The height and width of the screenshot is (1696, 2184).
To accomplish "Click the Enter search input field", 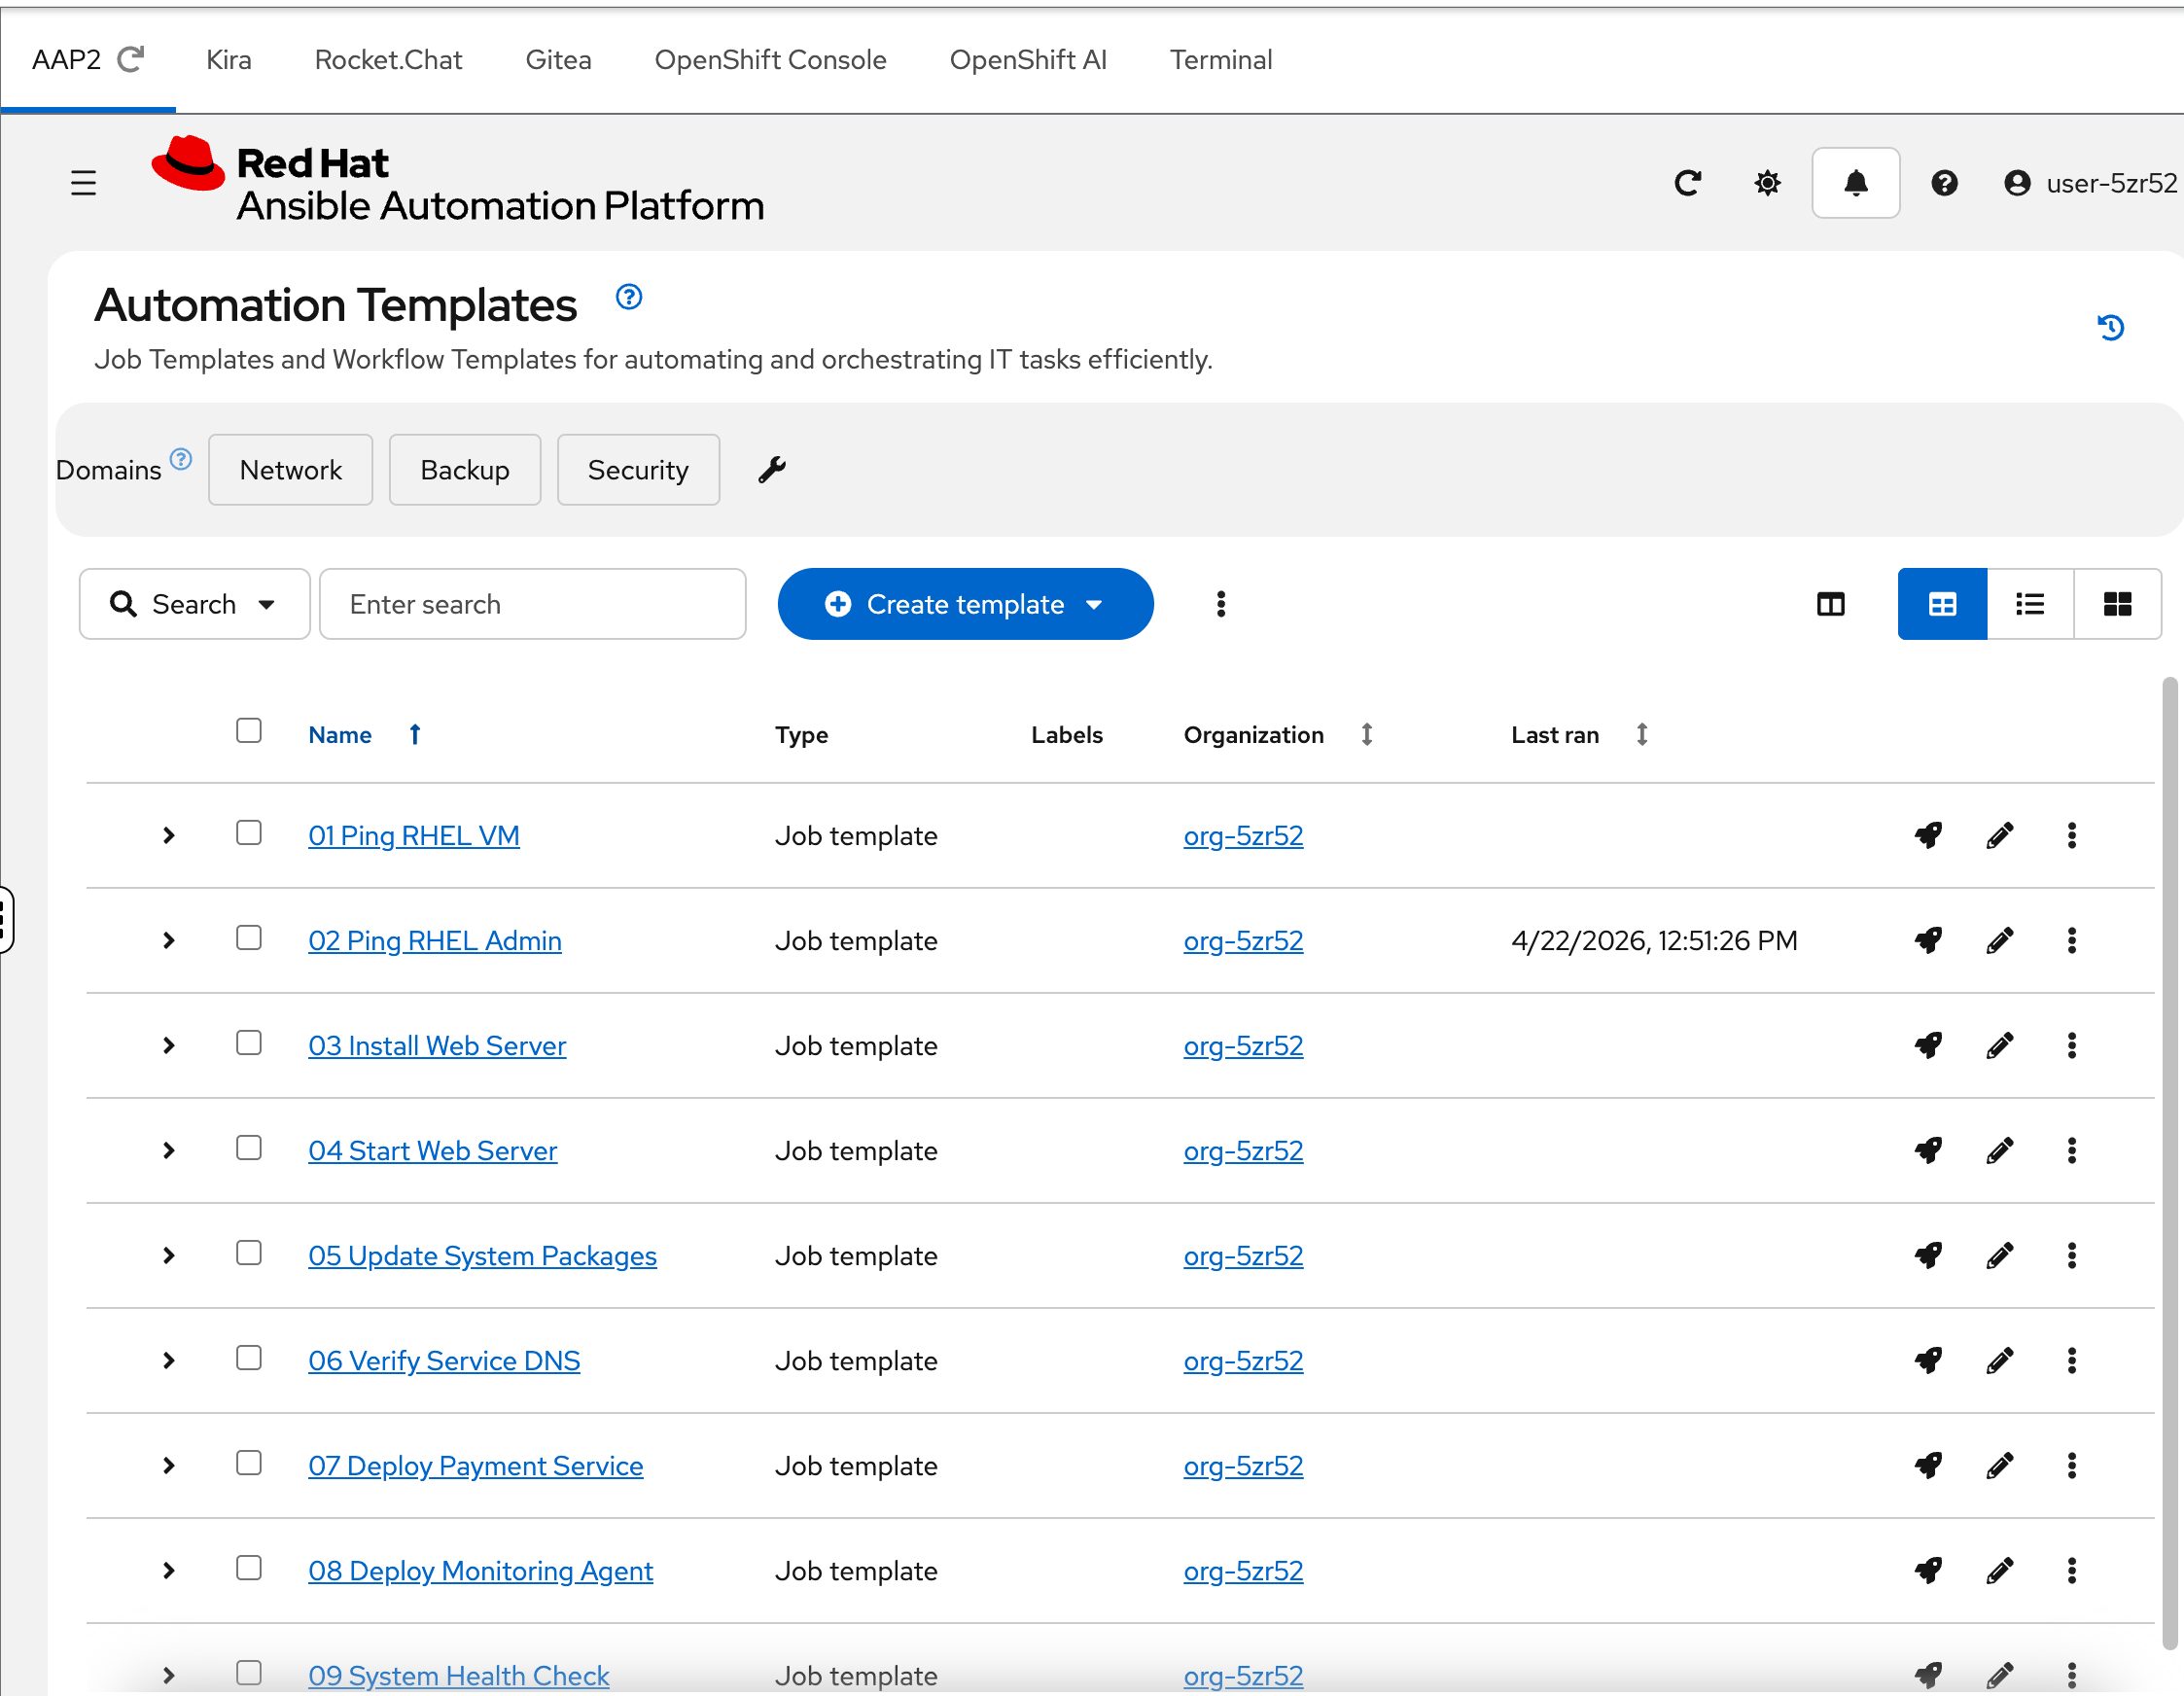I will click(x=532, y=604).
